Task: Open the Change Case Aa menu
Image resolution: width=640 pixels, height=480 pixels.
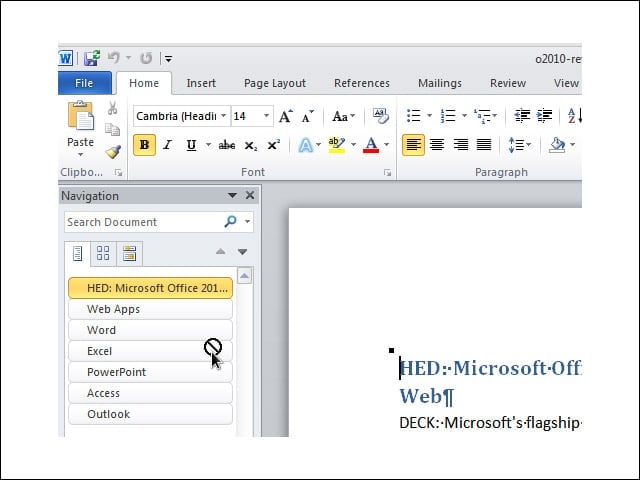Action: (x=343, y=116)
